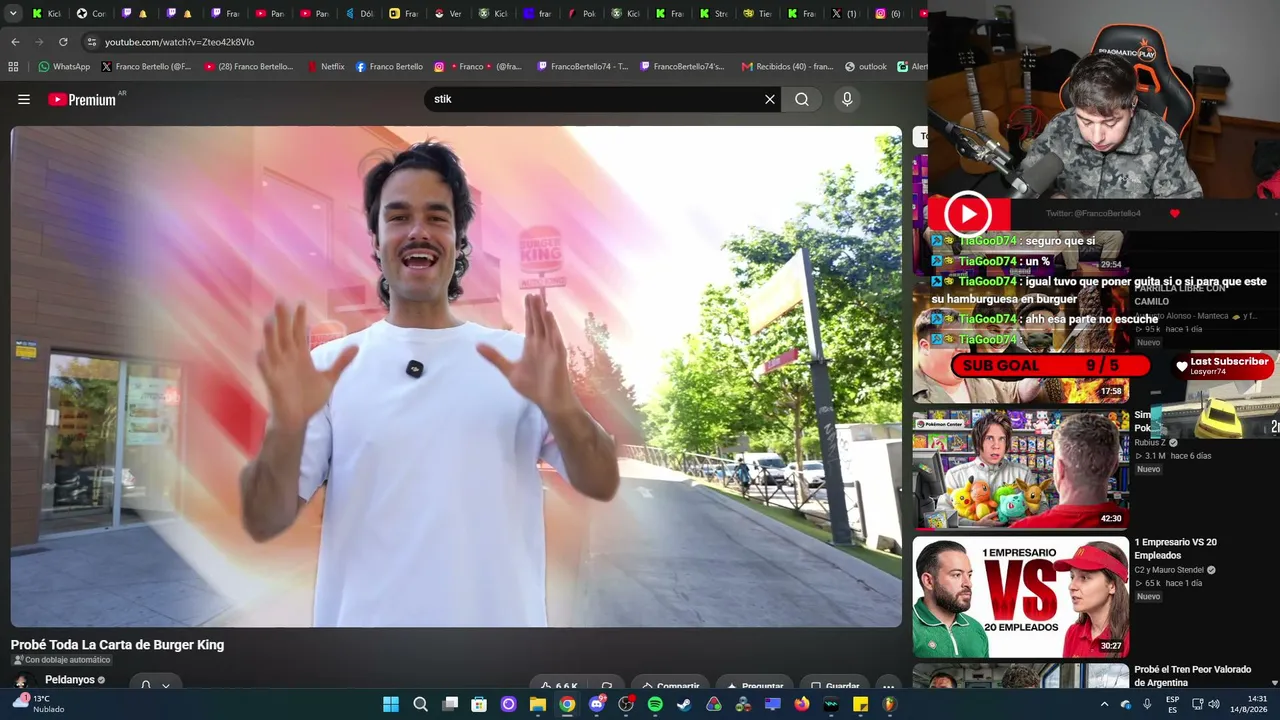Open the '1 Empresario VS 20 Empleados' thumbnail
Screen dimensions: 1280x720
click(x=1021, y=597)
